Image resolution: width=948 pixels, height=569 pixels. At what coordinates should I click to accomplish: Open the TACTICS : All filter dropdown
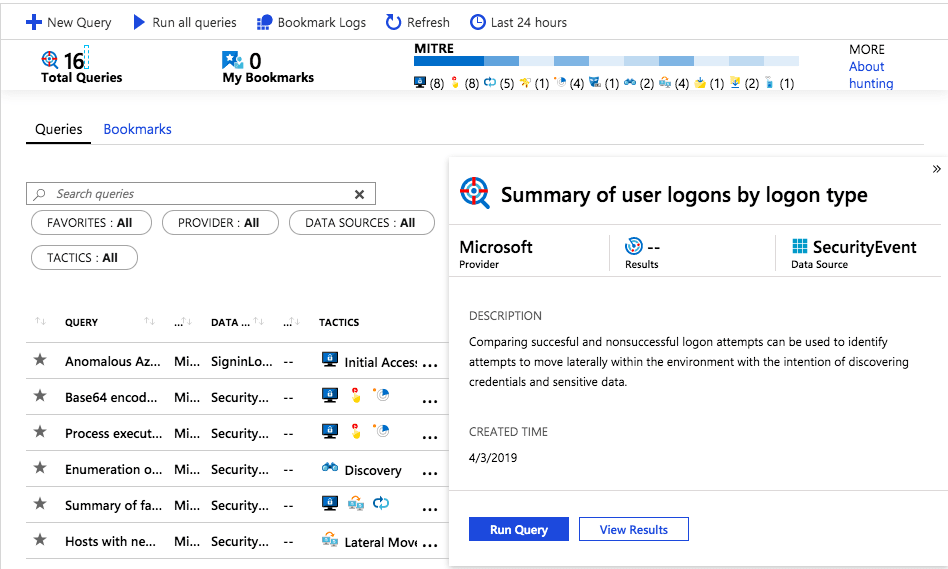(84, 258)
